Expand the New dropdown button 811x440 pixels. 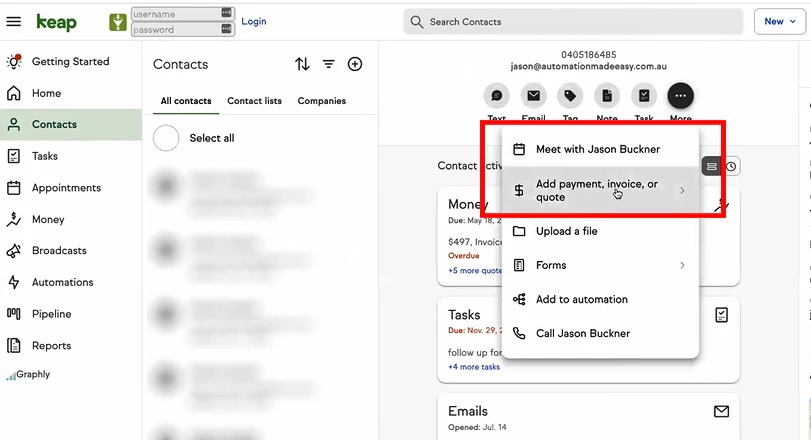point(779,21)
